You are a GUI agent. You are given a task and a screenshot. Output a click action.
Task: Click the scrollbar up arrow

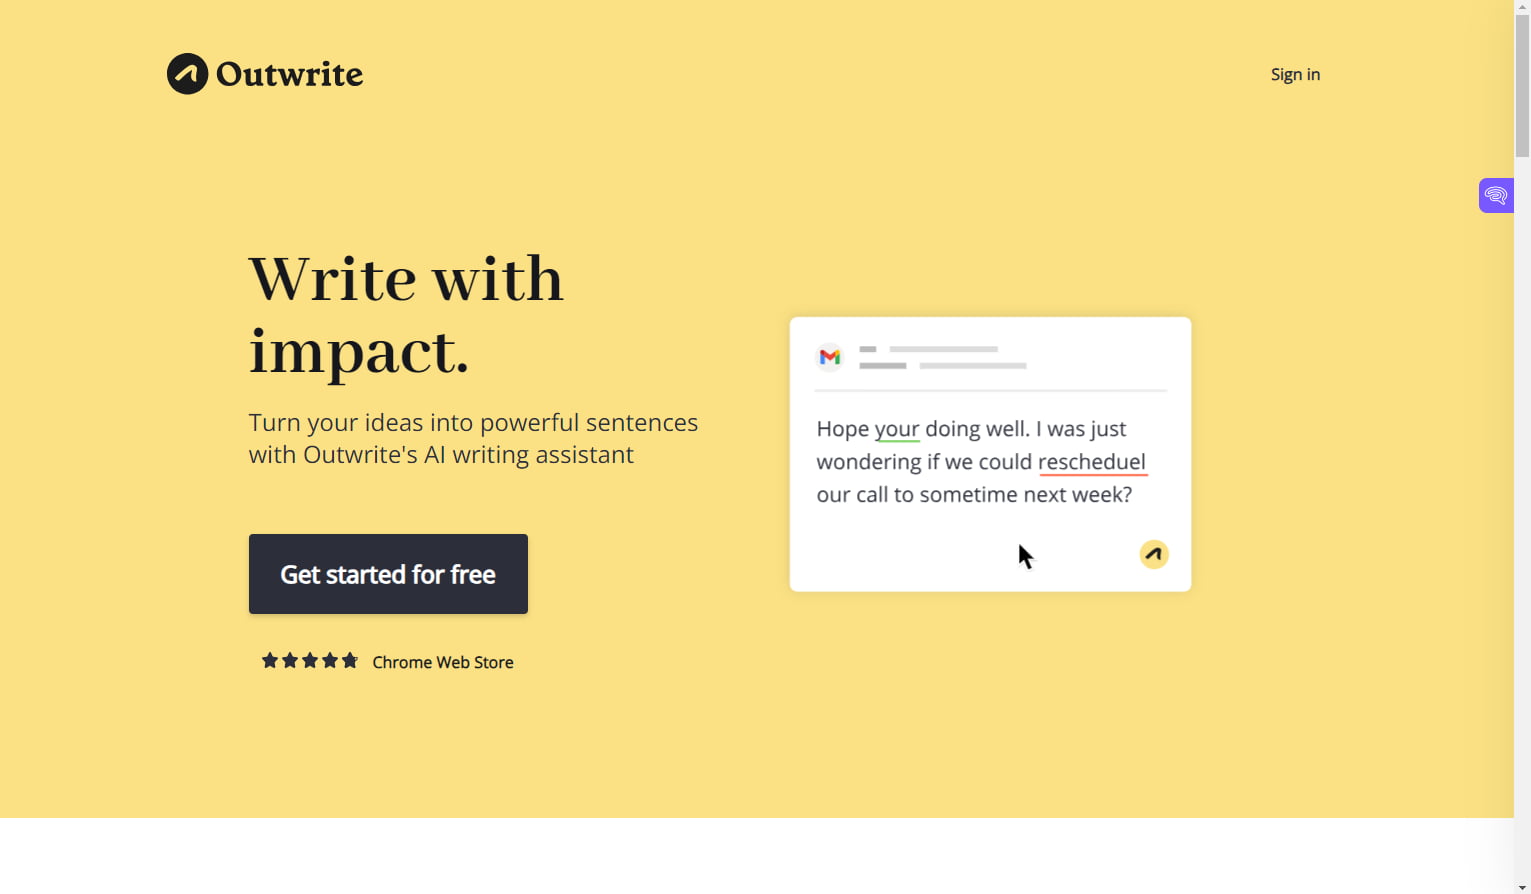tap(1523, 8)
